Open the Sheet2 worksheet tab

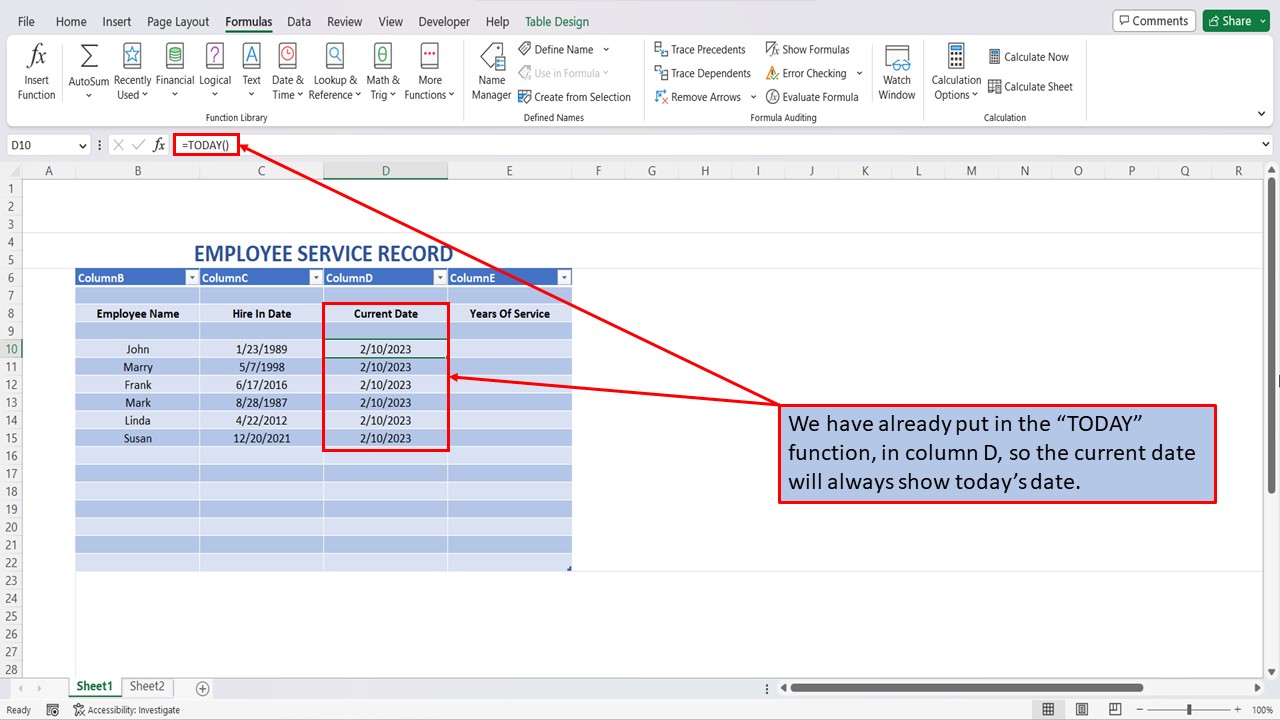[x=147, y=686]
